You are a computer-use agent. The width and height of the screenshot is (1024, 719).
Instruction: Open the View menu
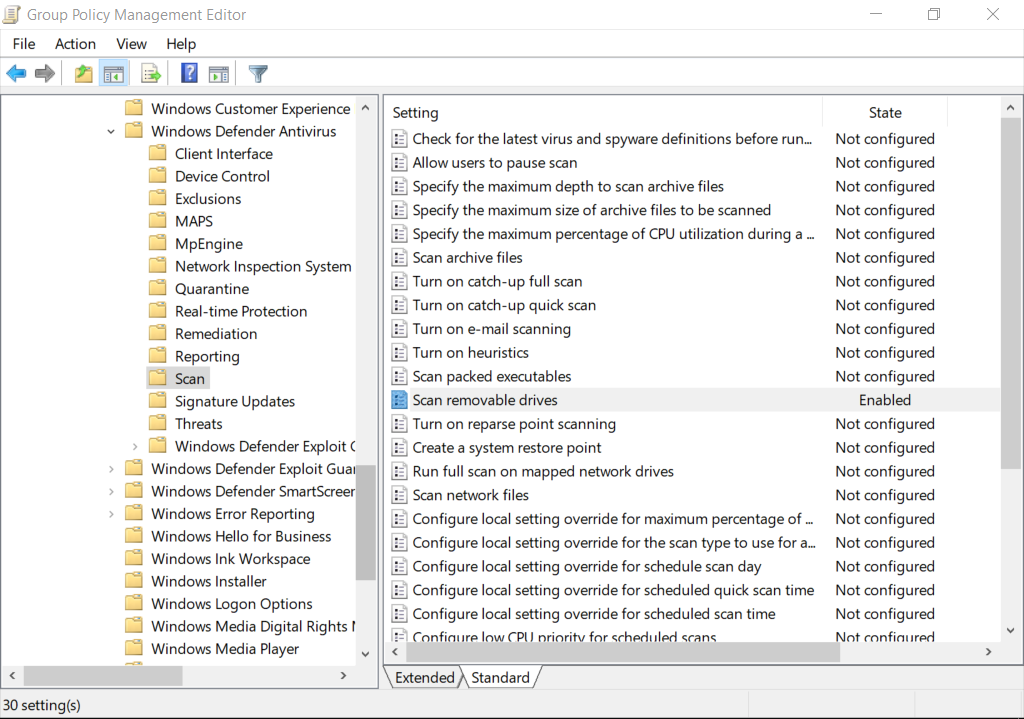click(x=131, y=44)
